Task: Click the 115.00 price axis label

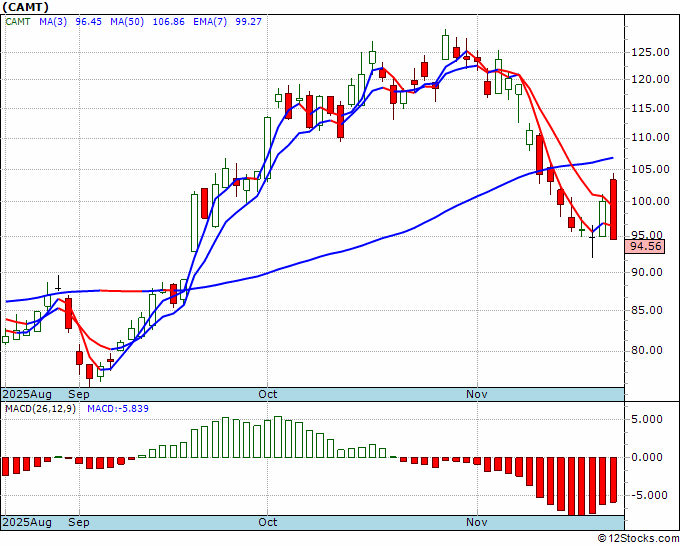Action: point(653,108)
